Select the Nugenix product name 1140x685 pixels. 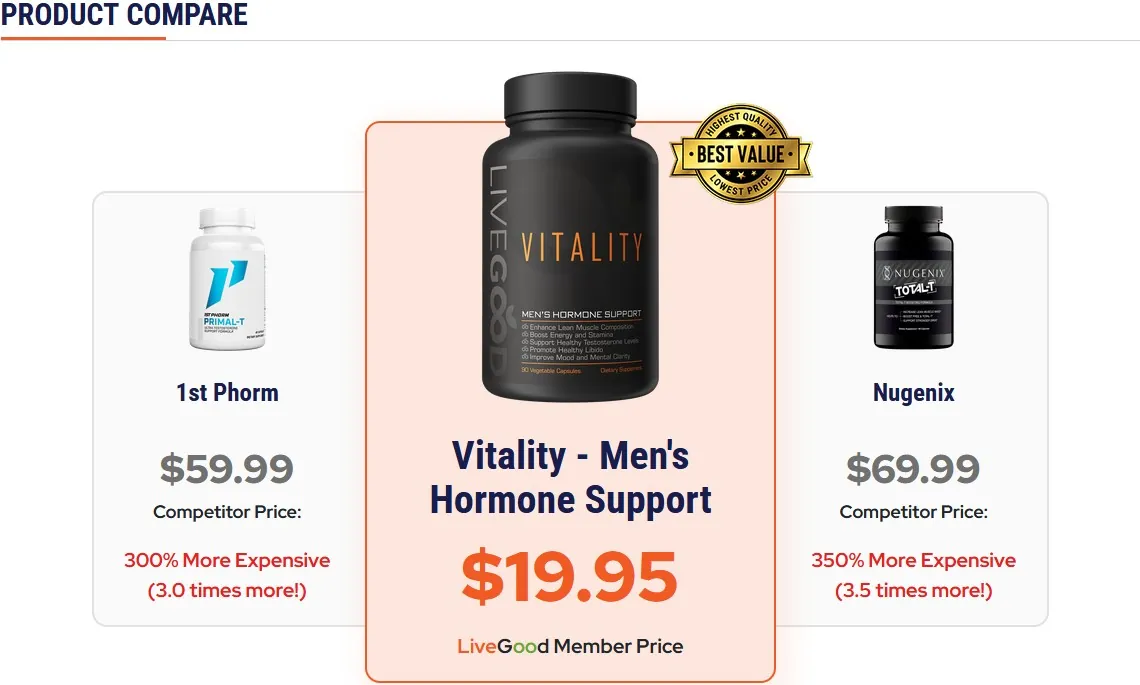pos(913,393)
